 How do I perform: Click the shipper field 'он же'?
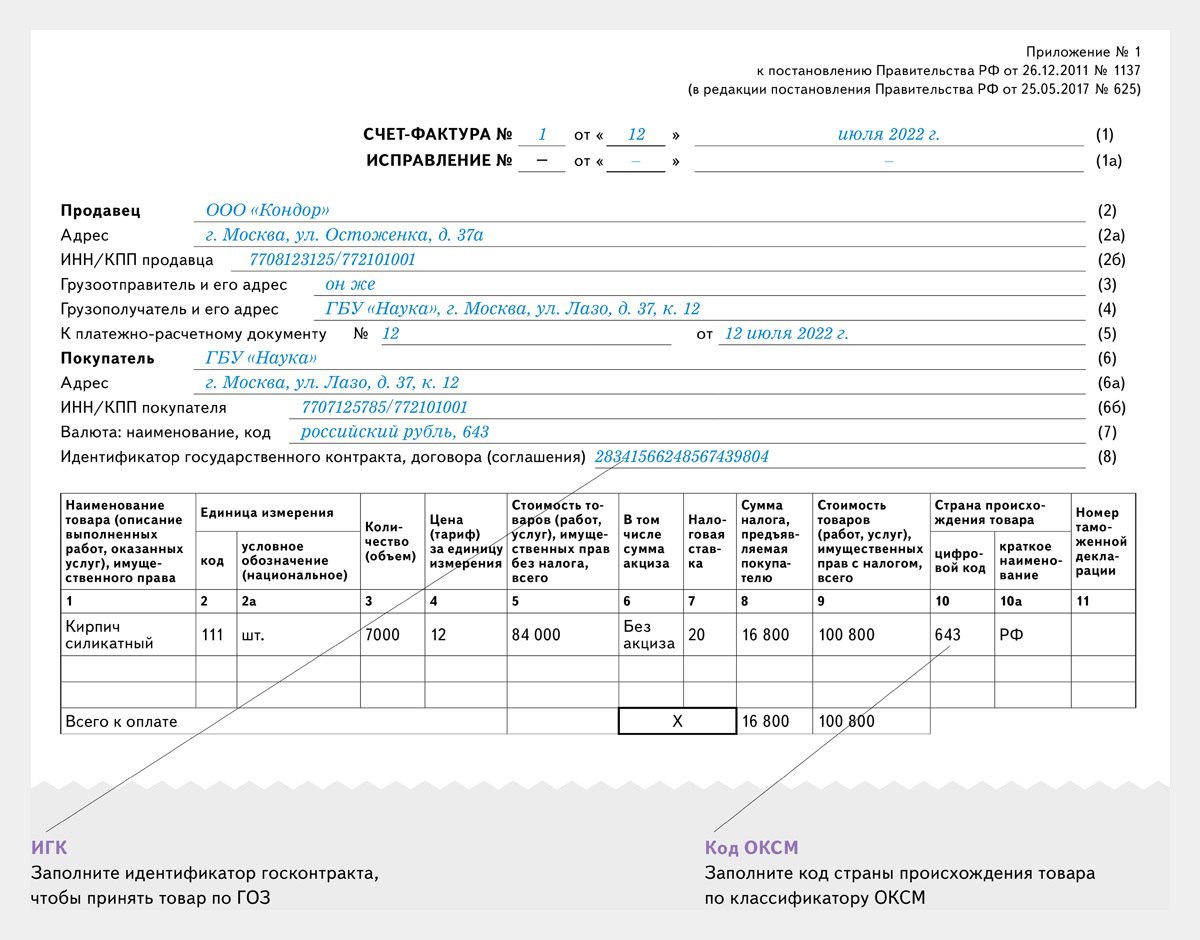350,285
